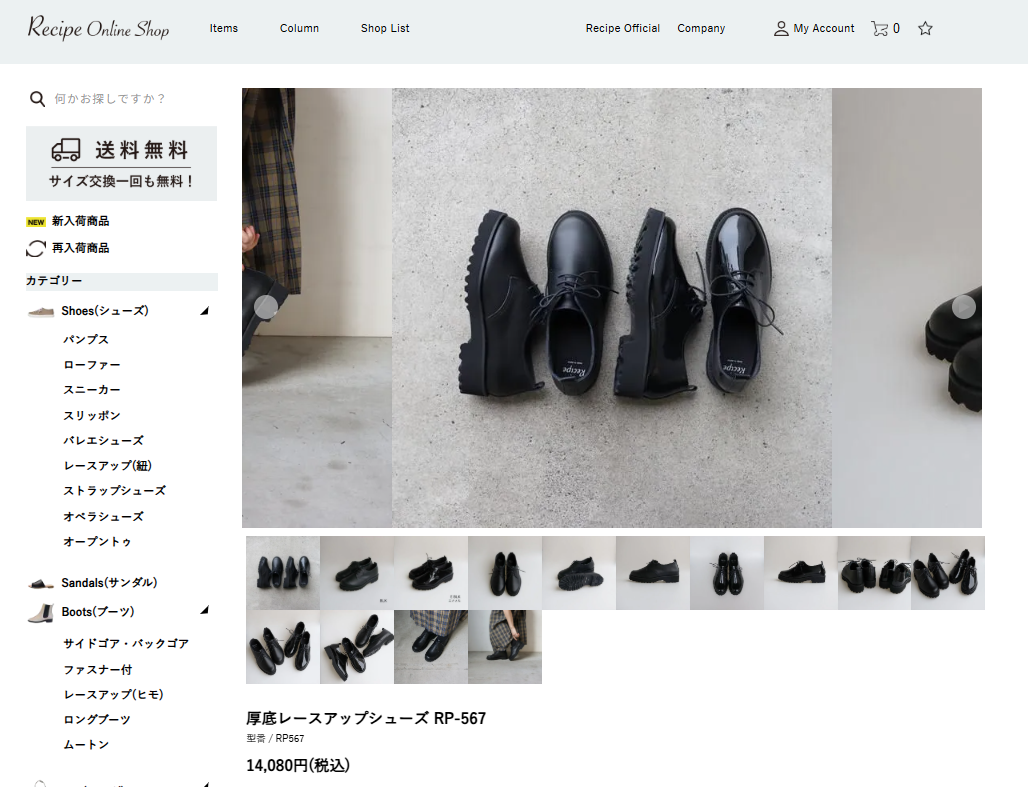Select バレエシューズ subcategory

[x=103, y=441]
